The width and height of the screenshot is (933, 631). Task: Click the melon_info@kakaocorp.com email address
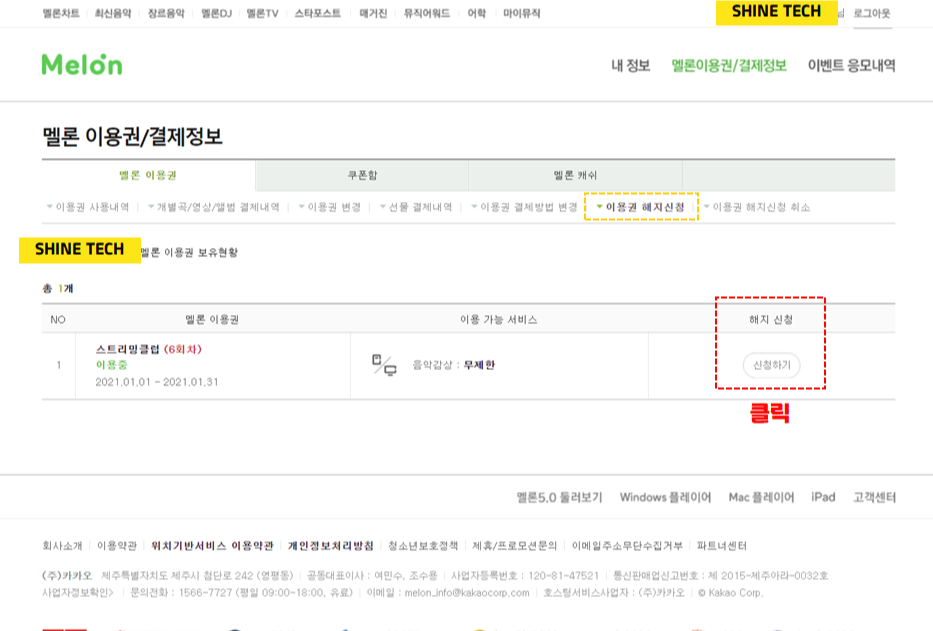pos(467,593)
